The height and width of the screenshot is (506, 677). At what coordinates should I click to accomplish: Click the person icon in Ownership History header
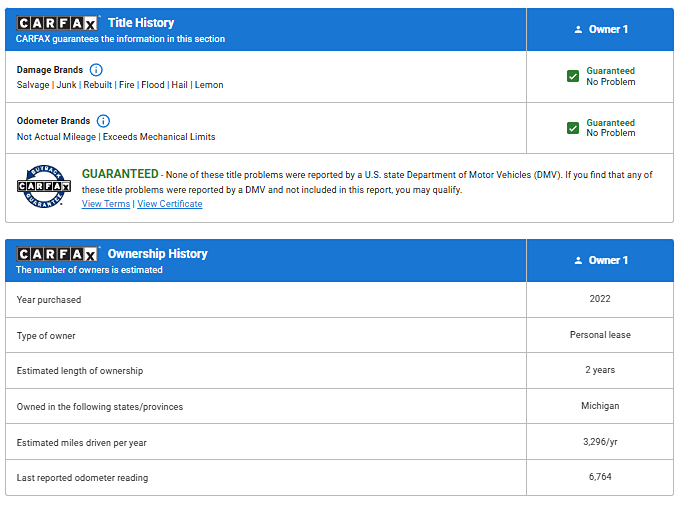pos(578,261)
